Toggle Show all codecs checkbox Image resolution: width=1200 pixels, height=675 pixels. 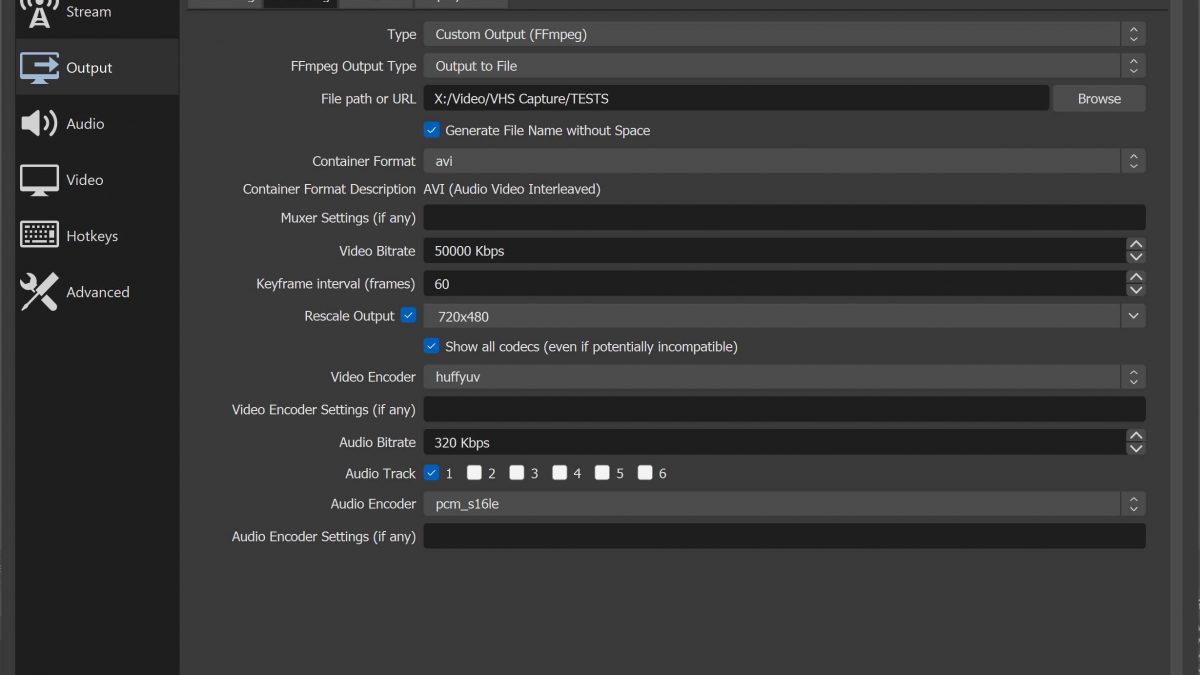(x=432, y=346)
